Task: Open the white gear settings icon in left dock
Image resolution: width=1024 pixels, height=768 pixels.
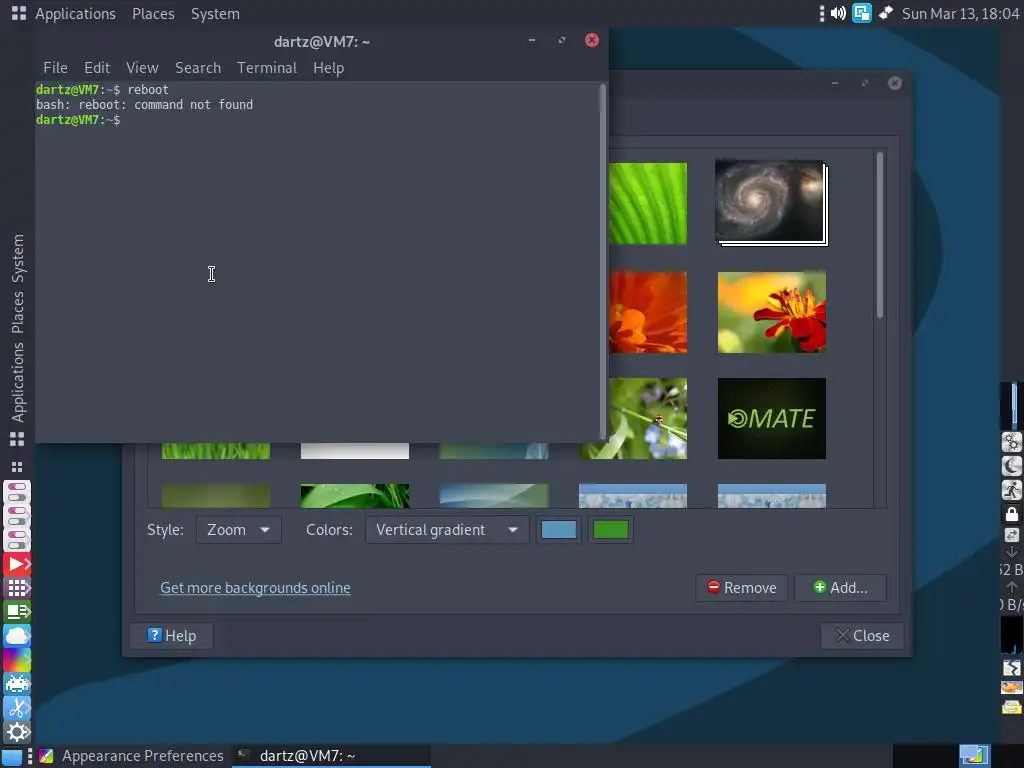Action: 17,732
